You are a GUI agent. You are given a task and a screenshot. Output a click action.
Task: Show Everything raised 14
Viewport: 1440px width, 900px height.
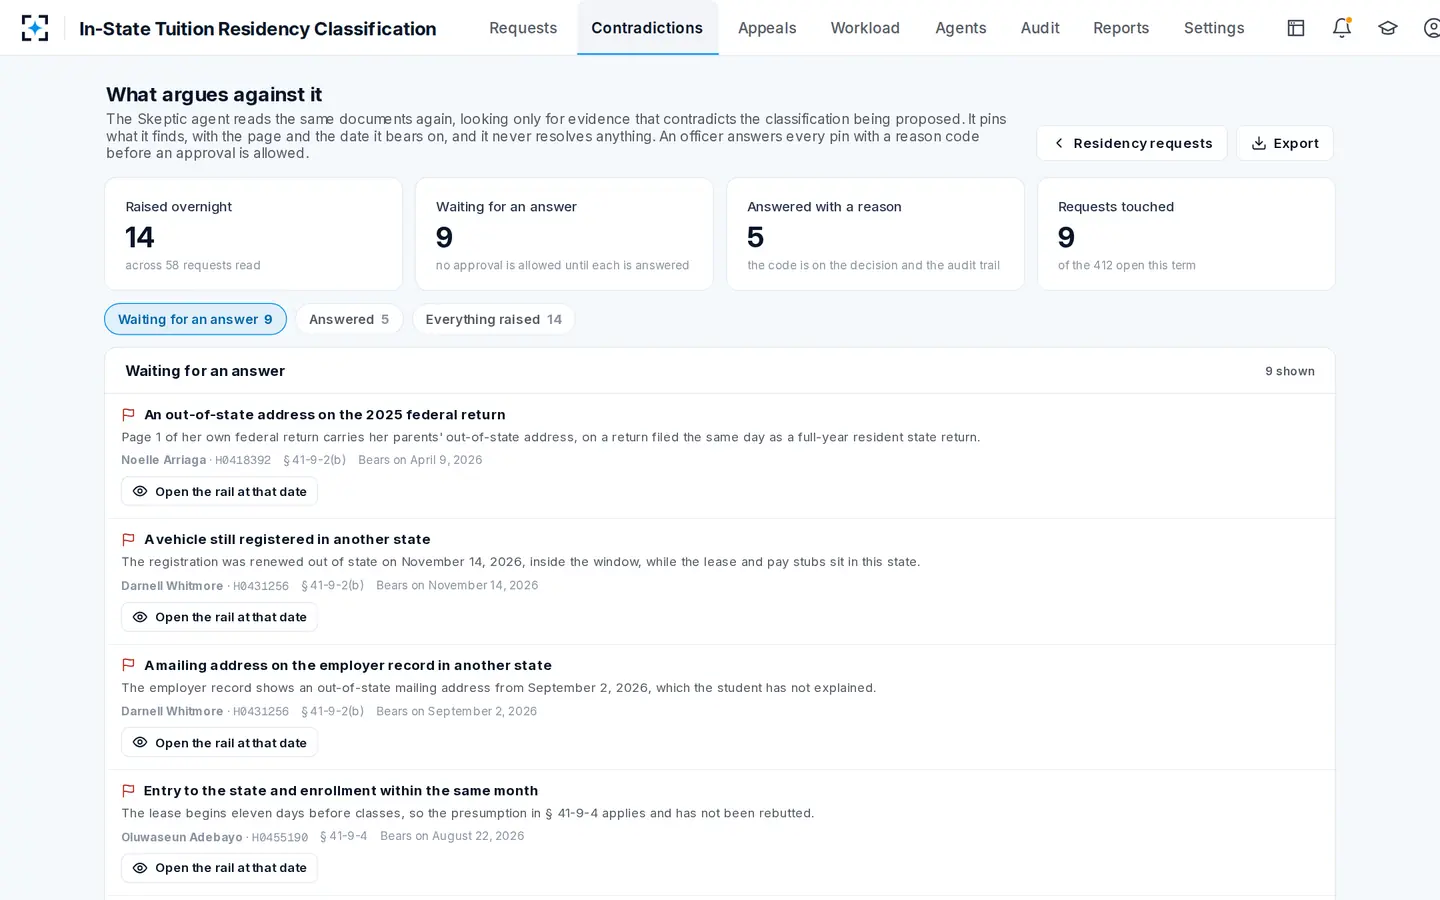(493, 319)
